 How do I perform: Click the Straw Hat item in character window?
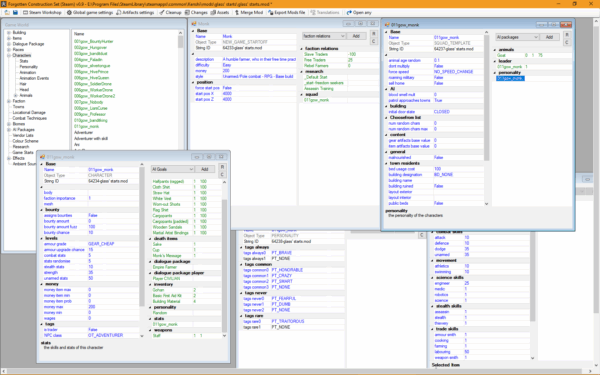click(x=161, y=193)
